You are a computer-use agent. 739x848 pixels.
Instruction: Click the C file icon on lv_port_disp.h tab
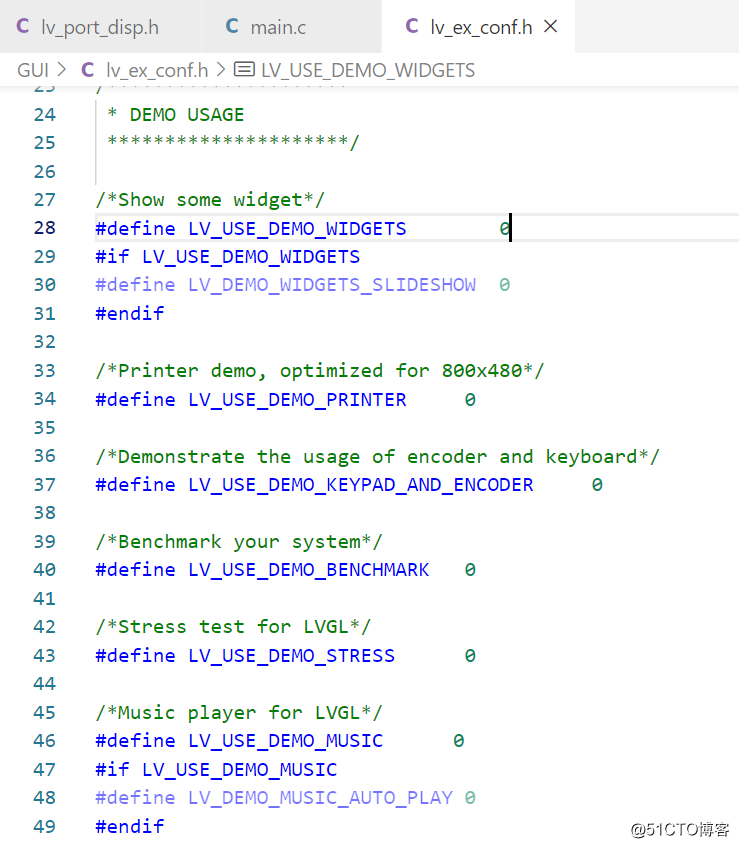point(23,26)
